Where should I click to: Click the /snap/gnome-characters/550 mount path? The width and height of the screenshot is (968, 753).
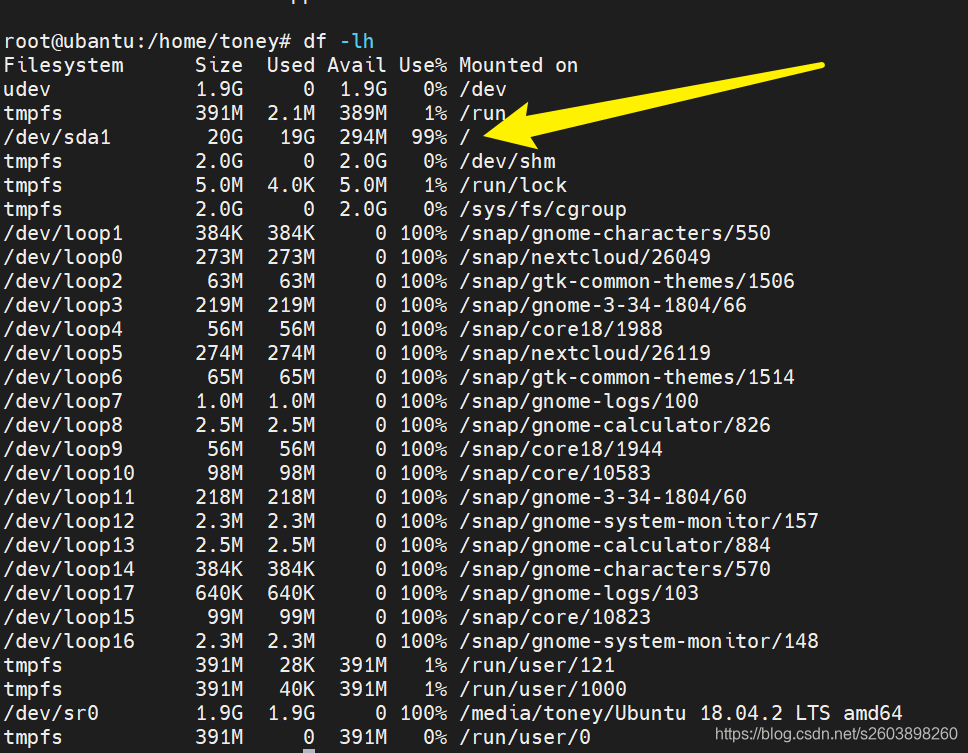[x=614, y=233]
